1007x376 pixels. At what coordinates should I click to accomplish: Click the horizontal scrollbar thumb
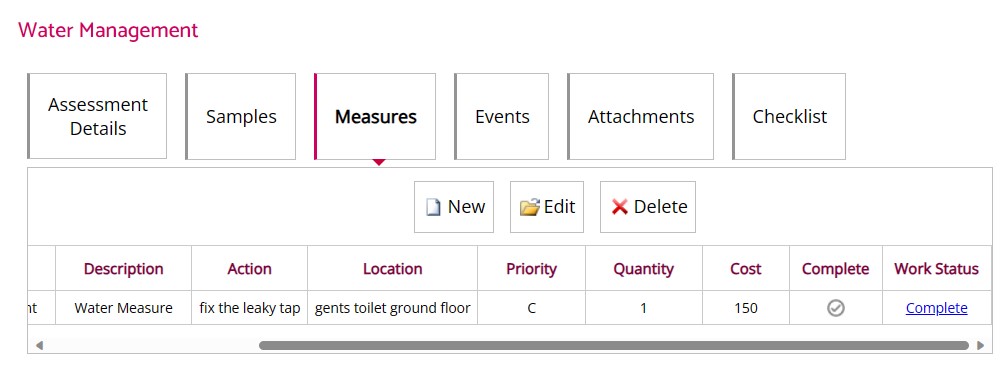pos(613,346)
